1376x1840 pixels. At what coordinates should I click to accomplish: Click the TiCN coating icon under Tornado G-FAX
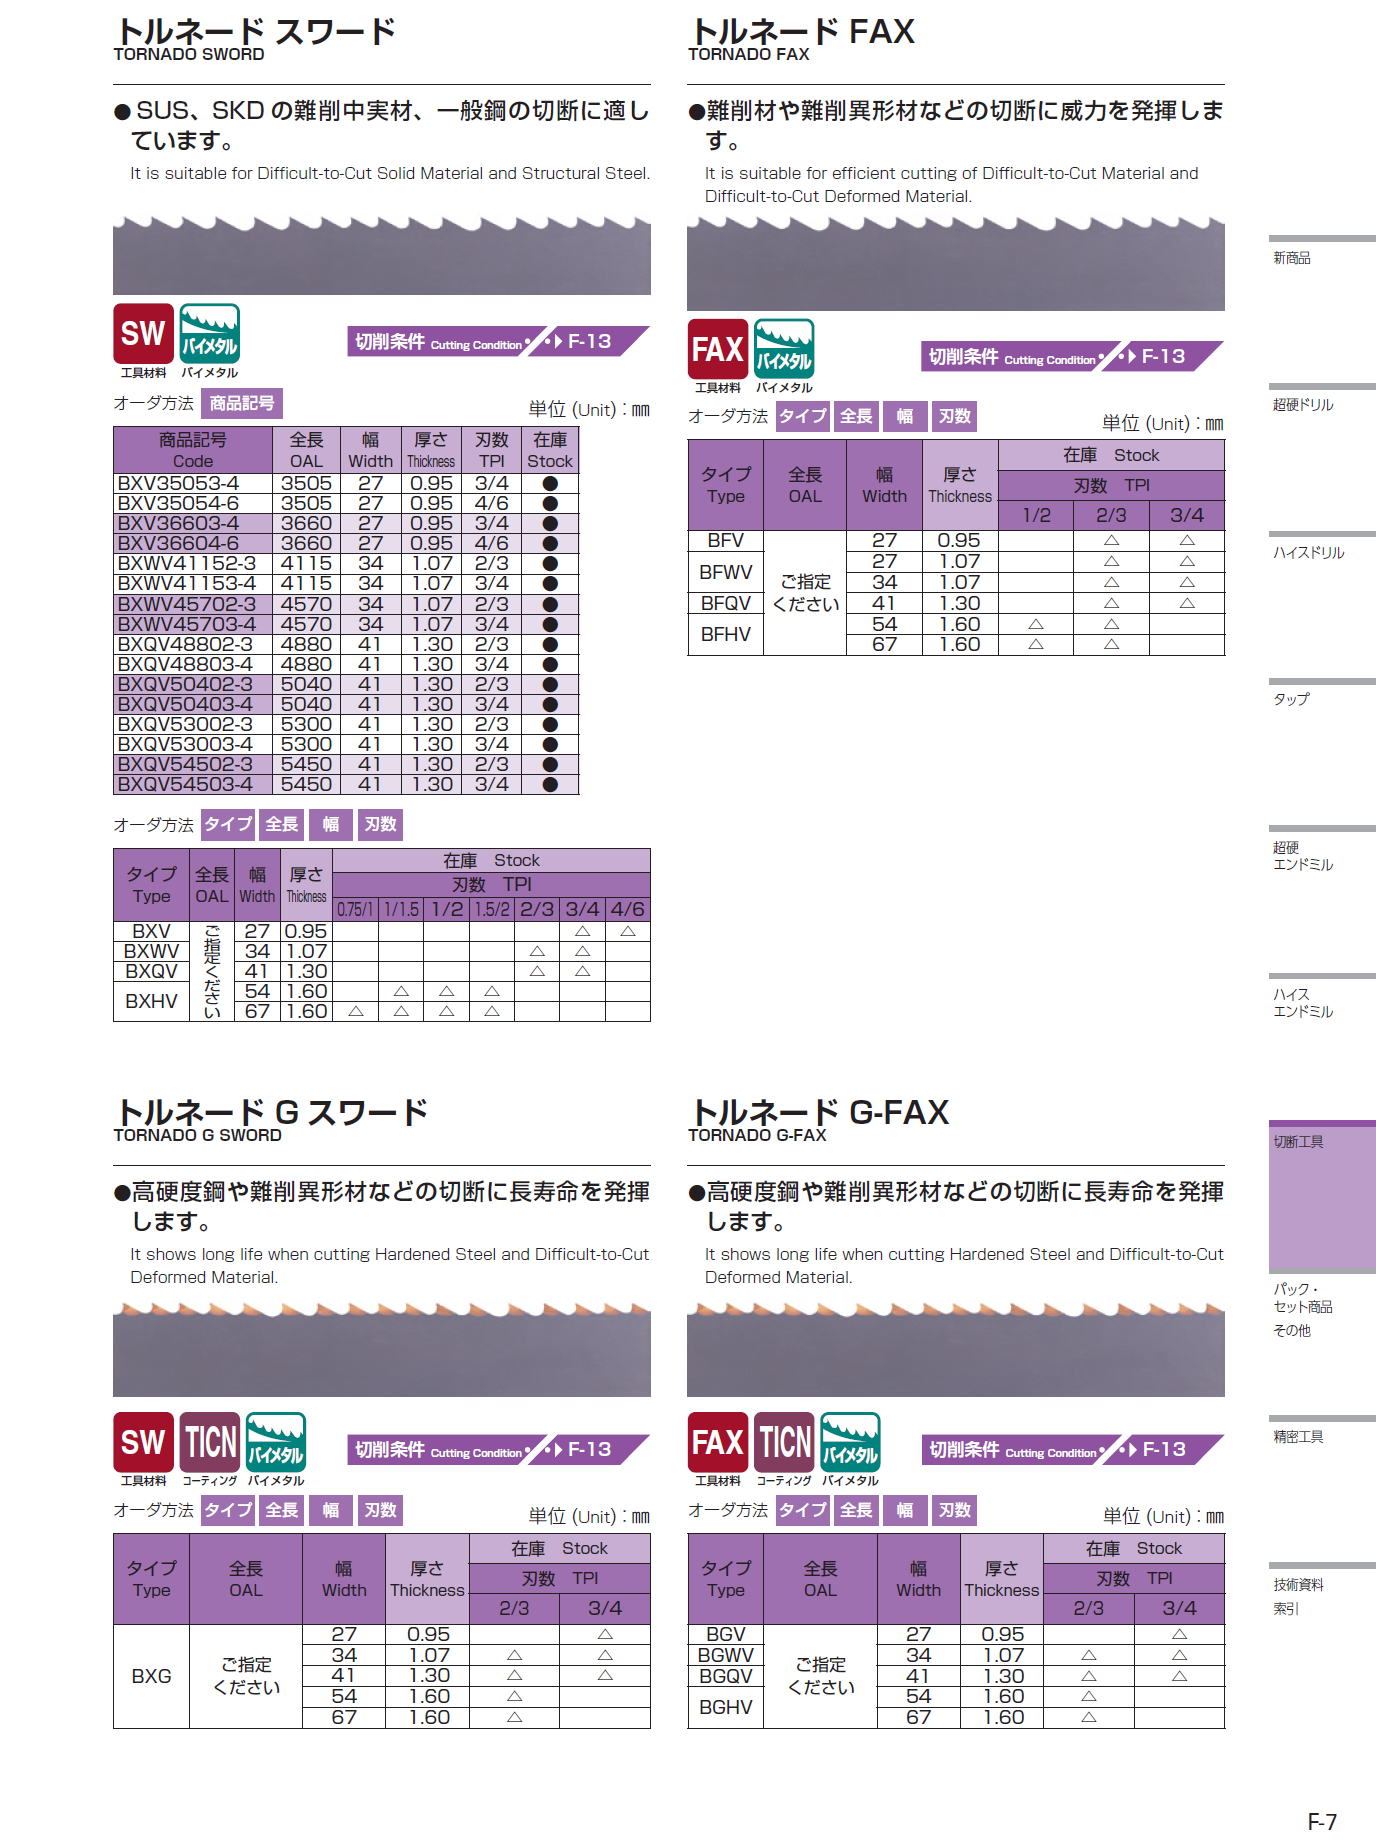[x=784, y=1442]
